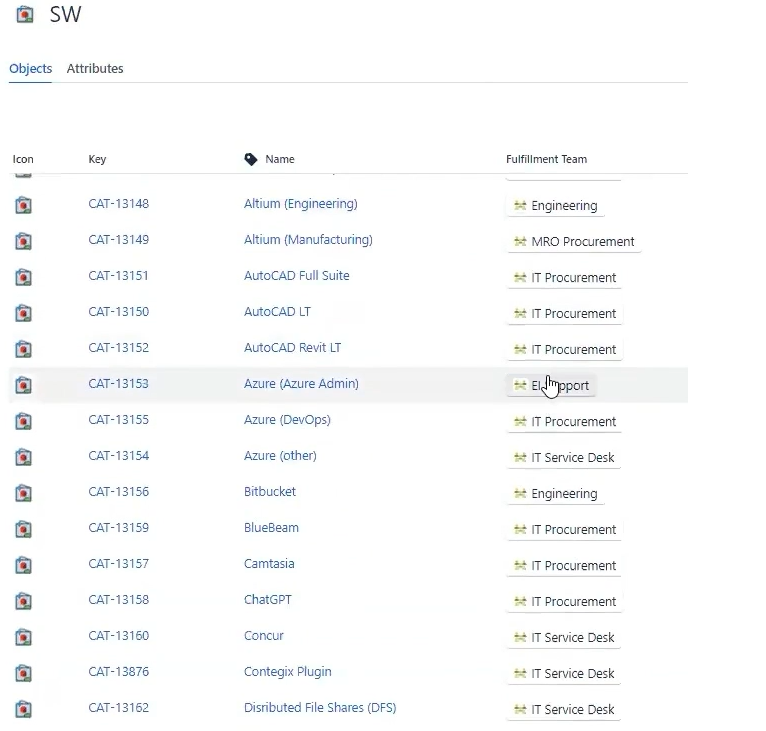Click the icon in the Azure (Azure Admin) row
Viewport: 766px width, 731px height.
point(23,385)
